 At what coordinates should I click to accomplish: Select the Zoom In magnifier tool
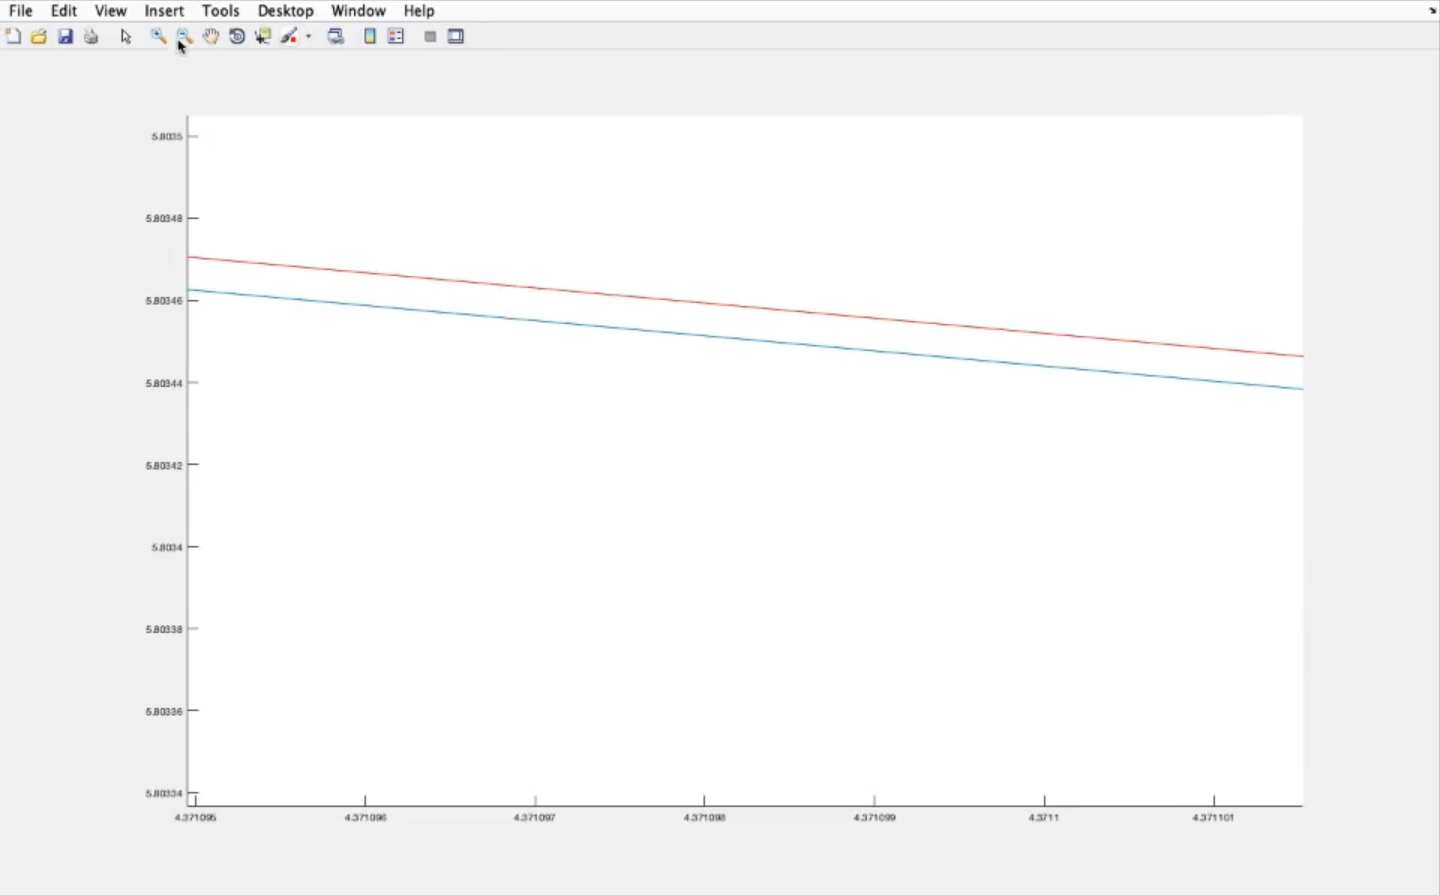[x=158, y=36]
